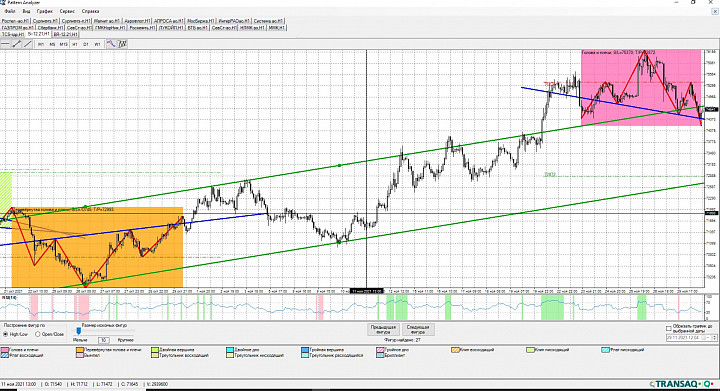
Task: Open the Справка menu
Action: click(90, 11)
